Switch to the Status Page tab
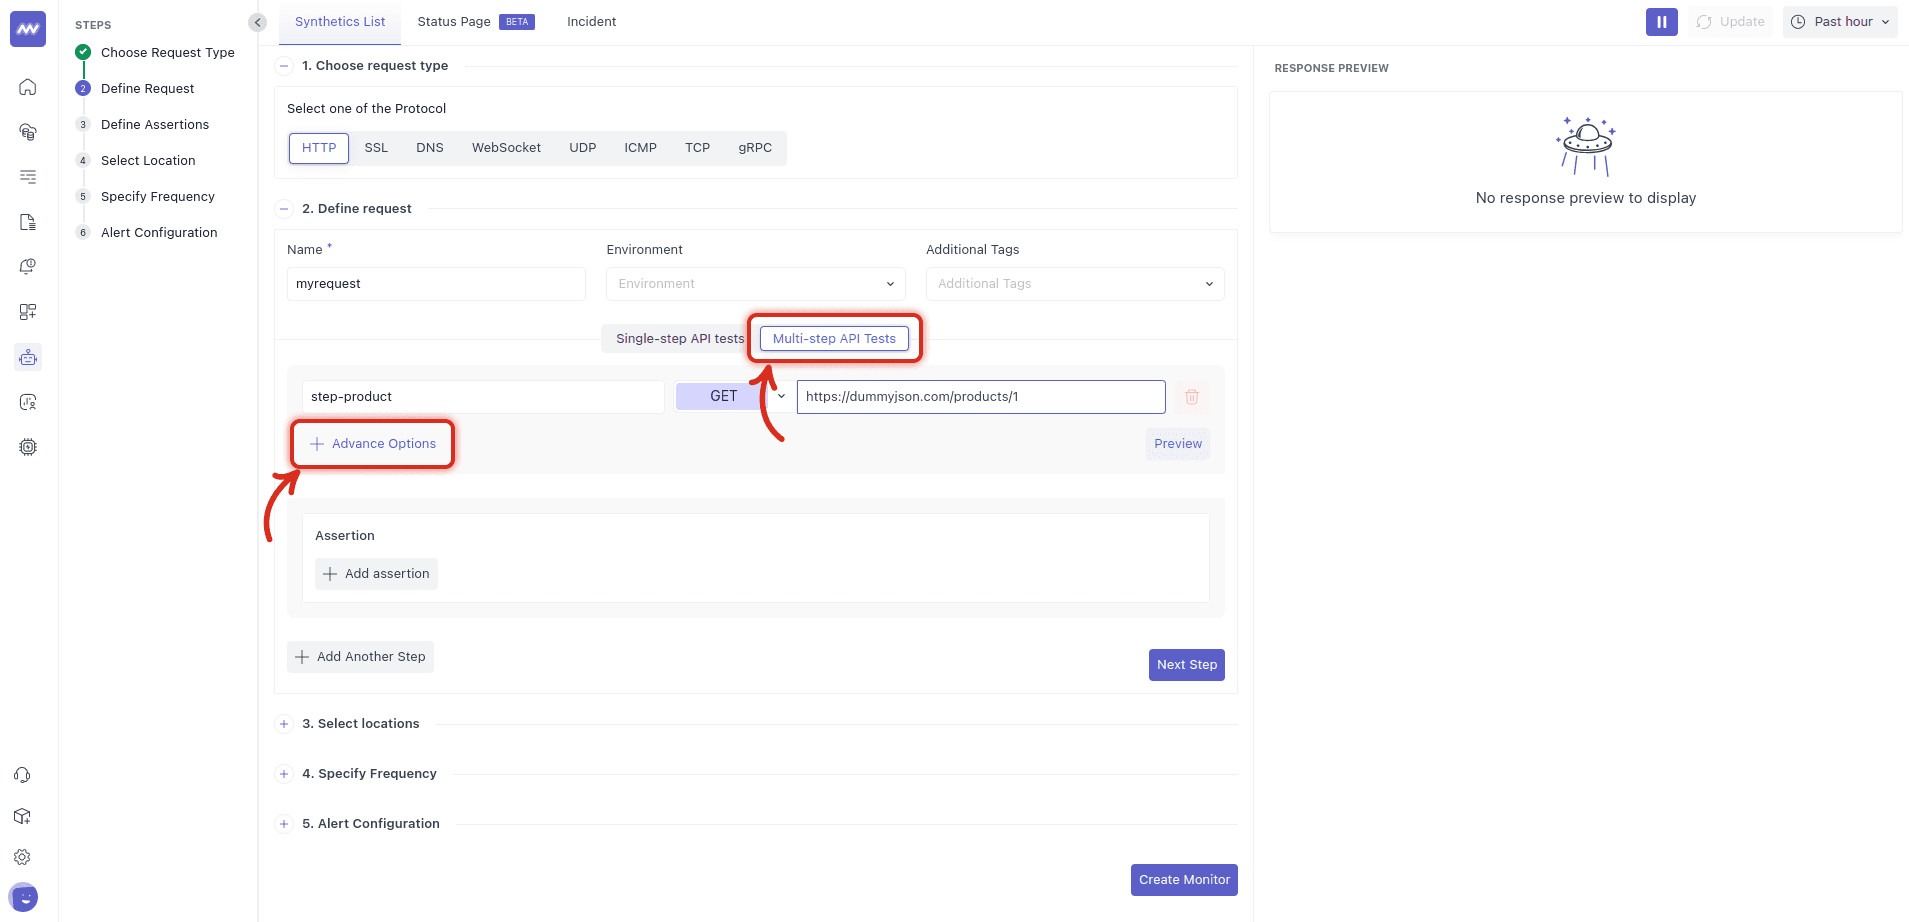 point(453,20)
